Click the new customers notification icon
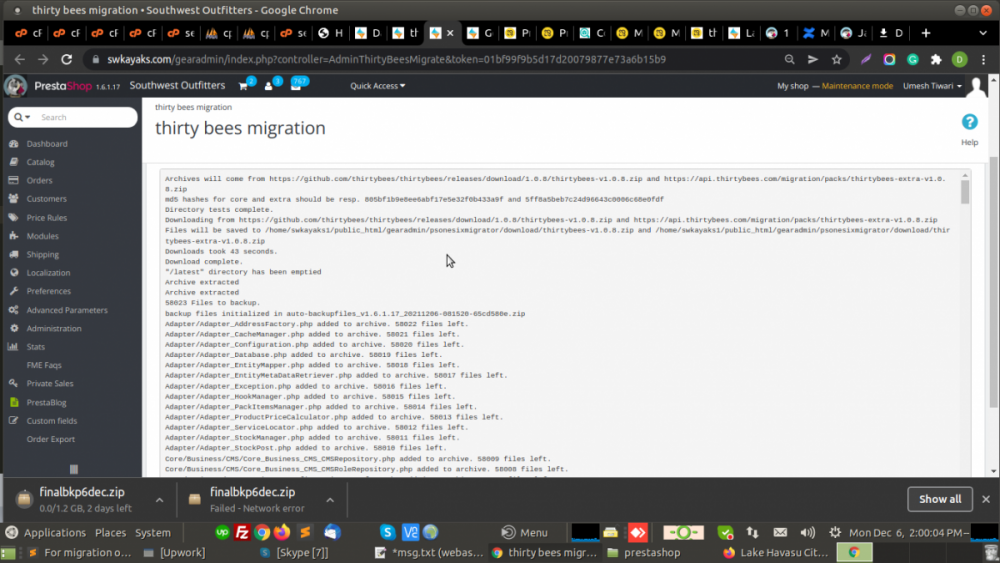Viewport: 1000px width, 563px height. tap(269, 86)
